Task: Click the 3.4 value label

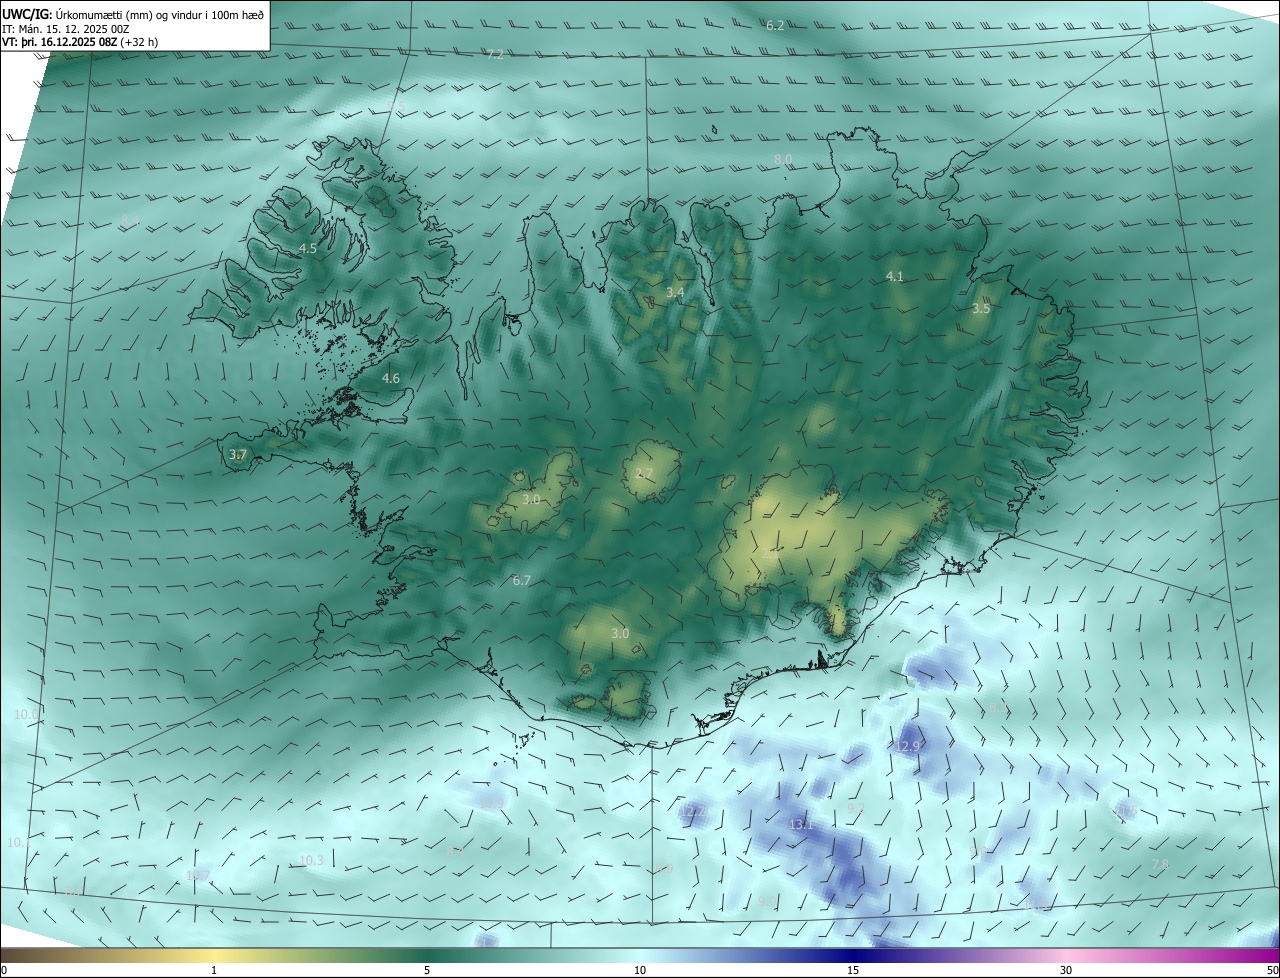Action: 675,292
